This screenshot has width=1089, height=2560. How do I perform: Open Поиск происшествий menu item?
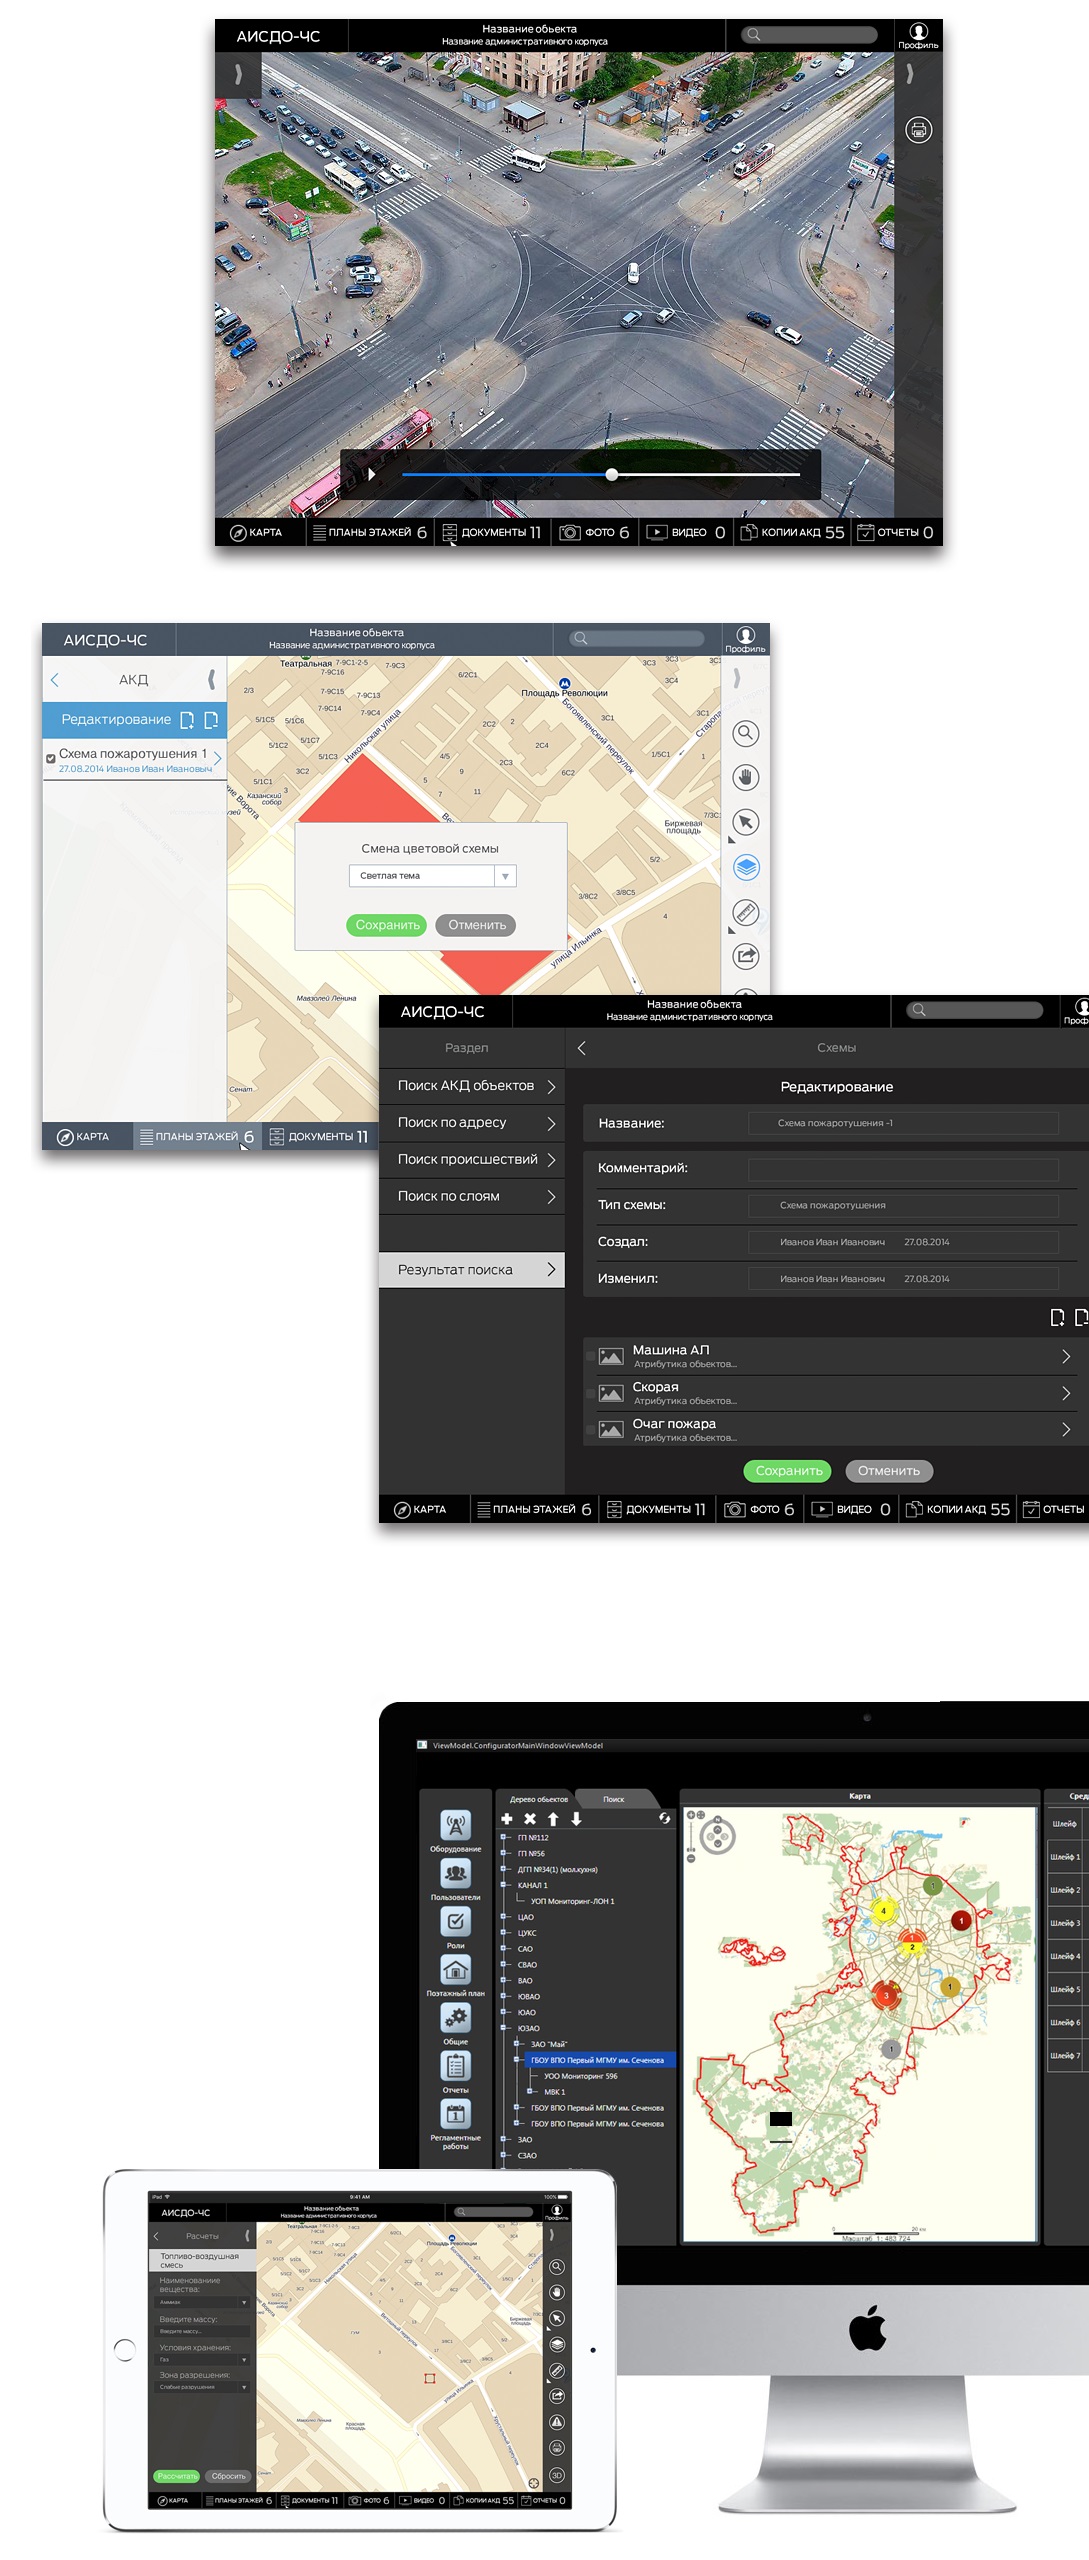472,1160
